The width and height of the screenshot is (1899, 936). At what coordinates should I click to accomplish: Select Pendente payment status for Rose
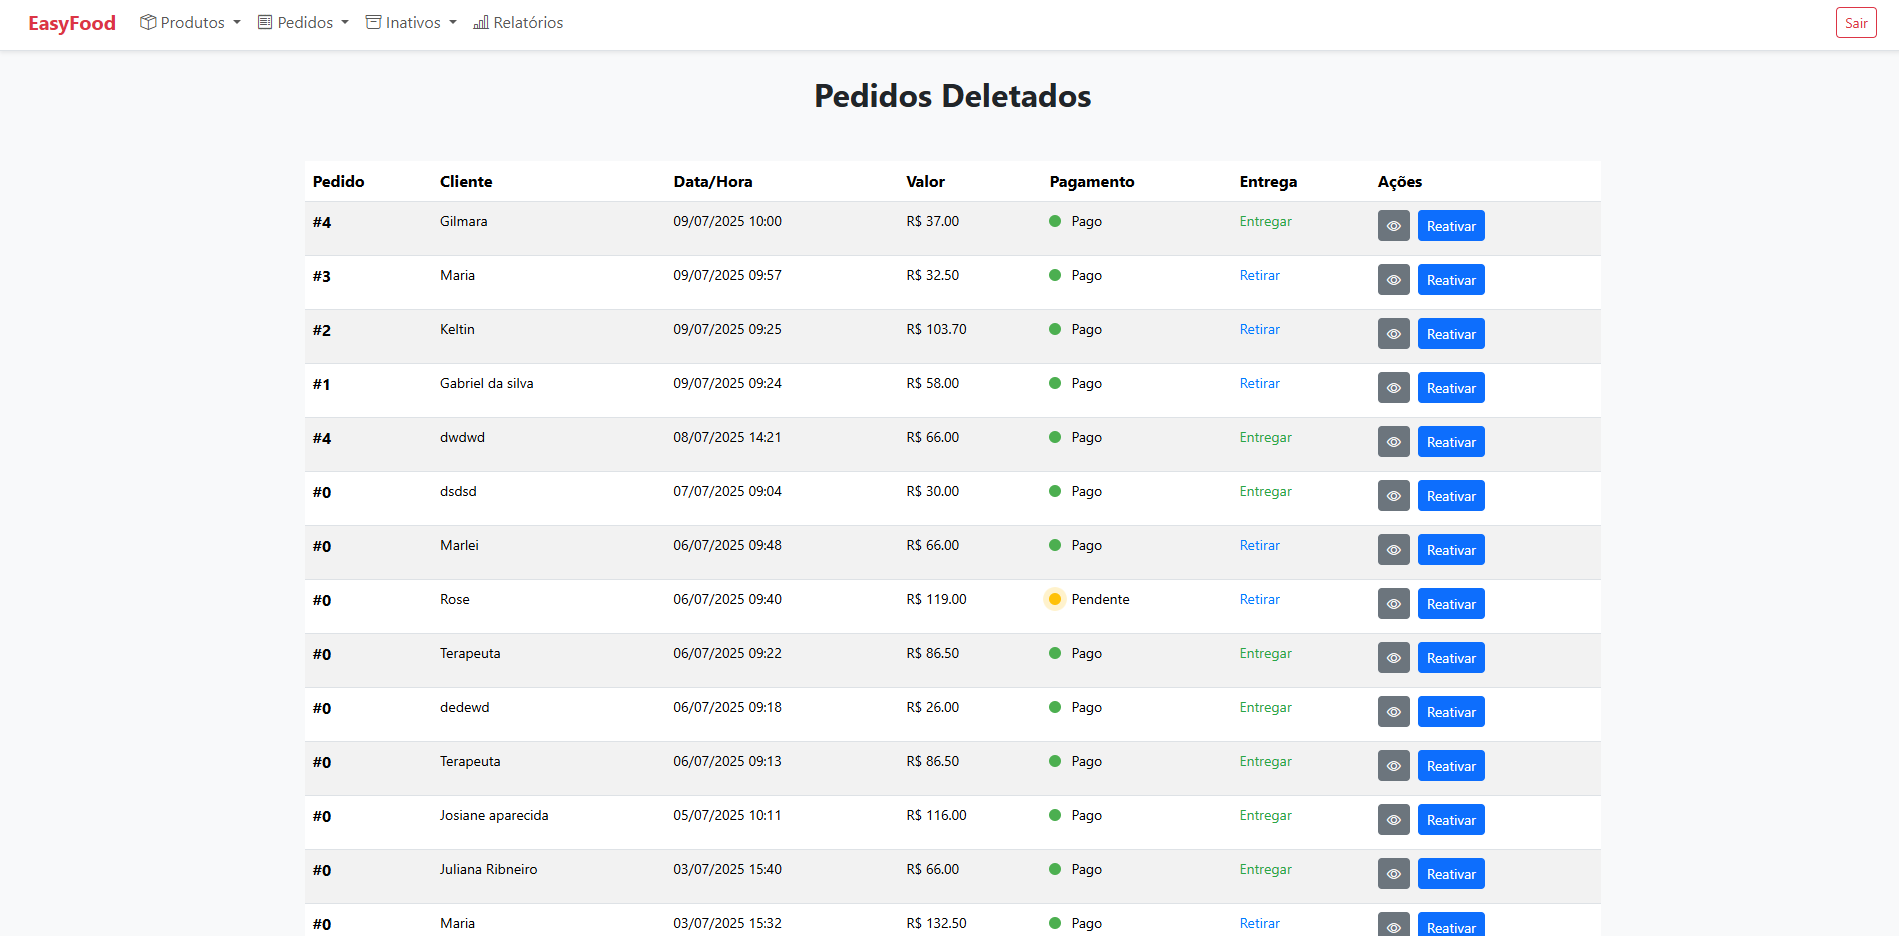tap(1100, 599)
